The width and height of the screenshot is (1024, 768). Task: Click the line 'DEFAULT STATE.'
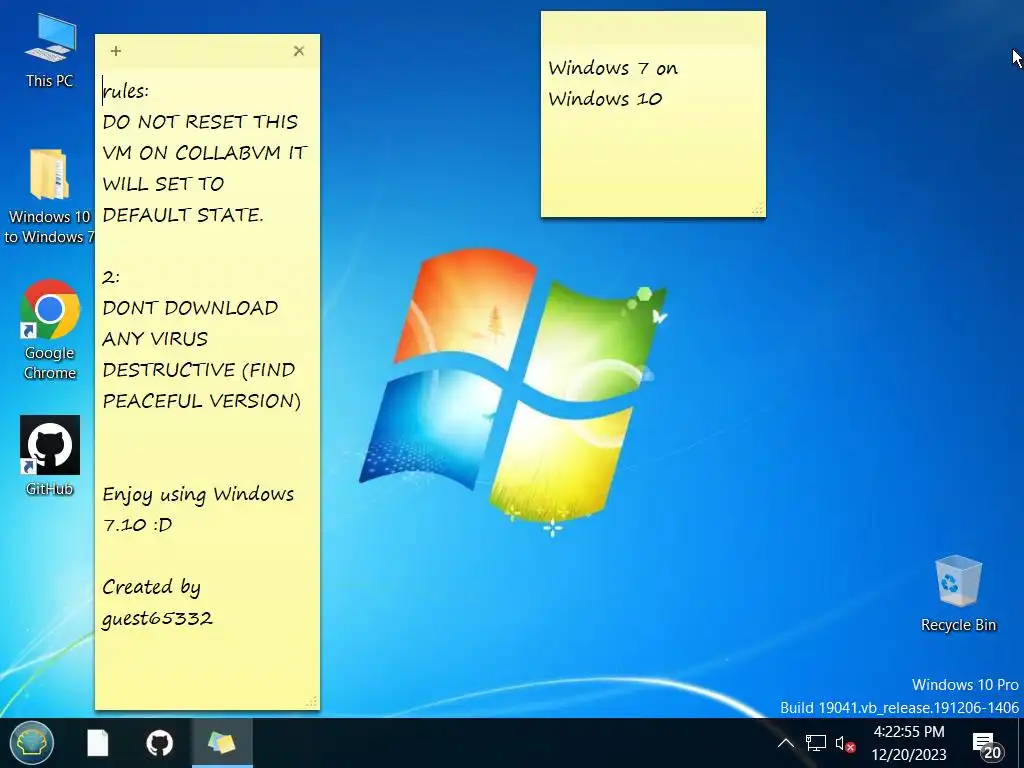tap(183, 215)
